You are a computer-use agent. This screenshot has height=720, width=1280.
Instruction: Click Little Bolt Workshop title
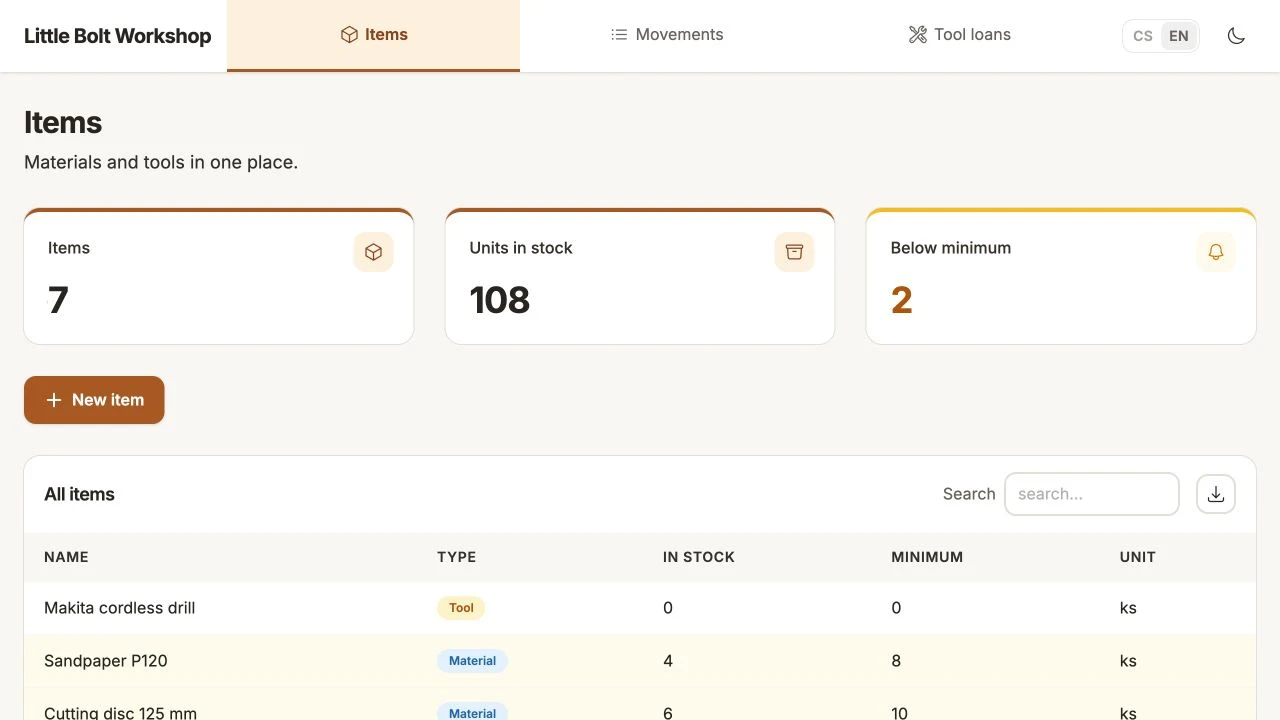point(118,36)
